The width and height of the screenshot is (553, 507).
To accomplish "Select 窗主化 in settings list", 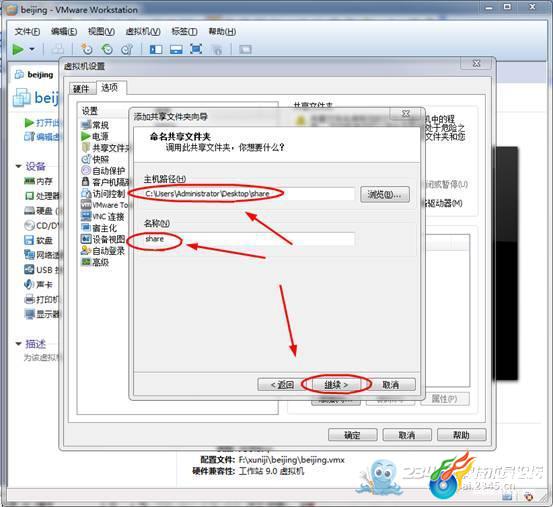I will [x=99, y=228].
